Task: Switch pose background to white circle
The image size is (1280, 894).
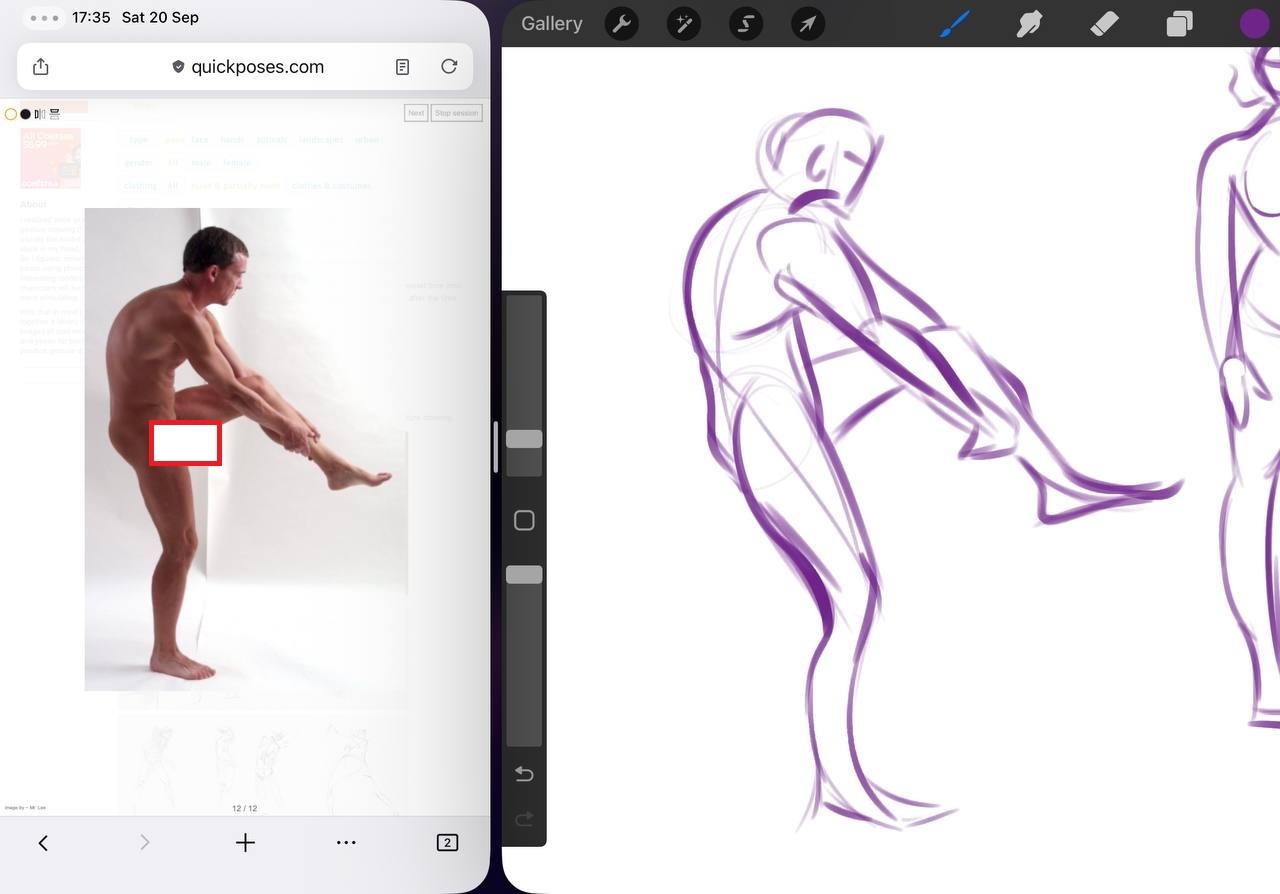Action: pos(11,114)
